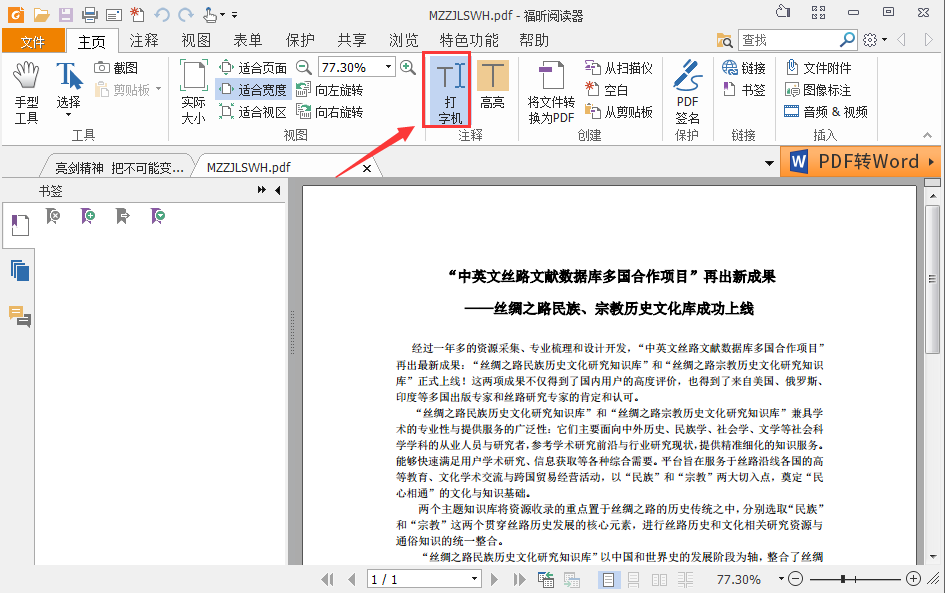
Task: Click the PDF转Word button
Action: 860,160
